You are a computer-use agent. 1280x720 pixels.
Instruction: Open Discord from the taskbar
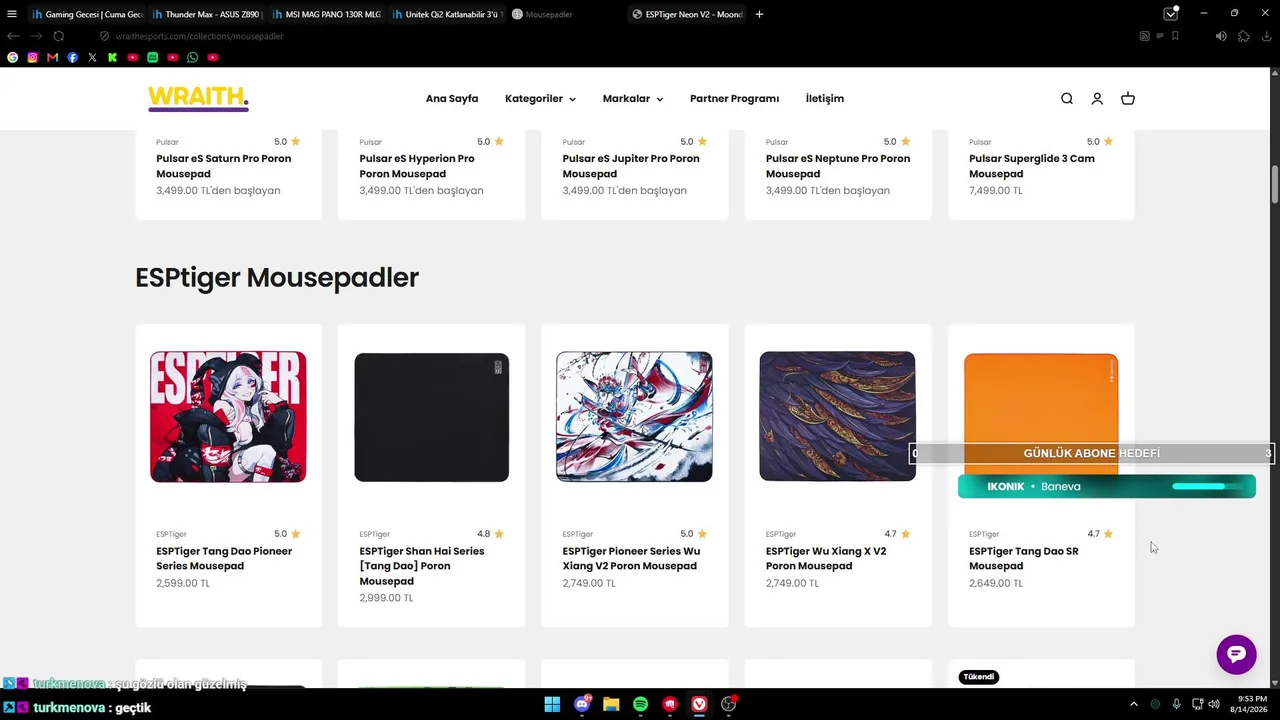582,705
